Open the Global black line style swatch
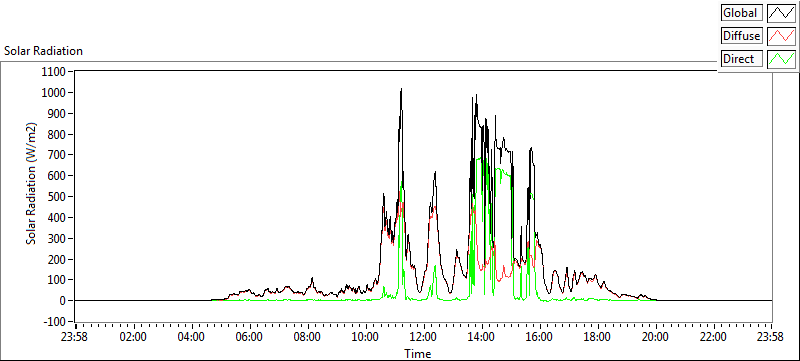The height and width of the screenshot is (361, 800). click(782, 12)
